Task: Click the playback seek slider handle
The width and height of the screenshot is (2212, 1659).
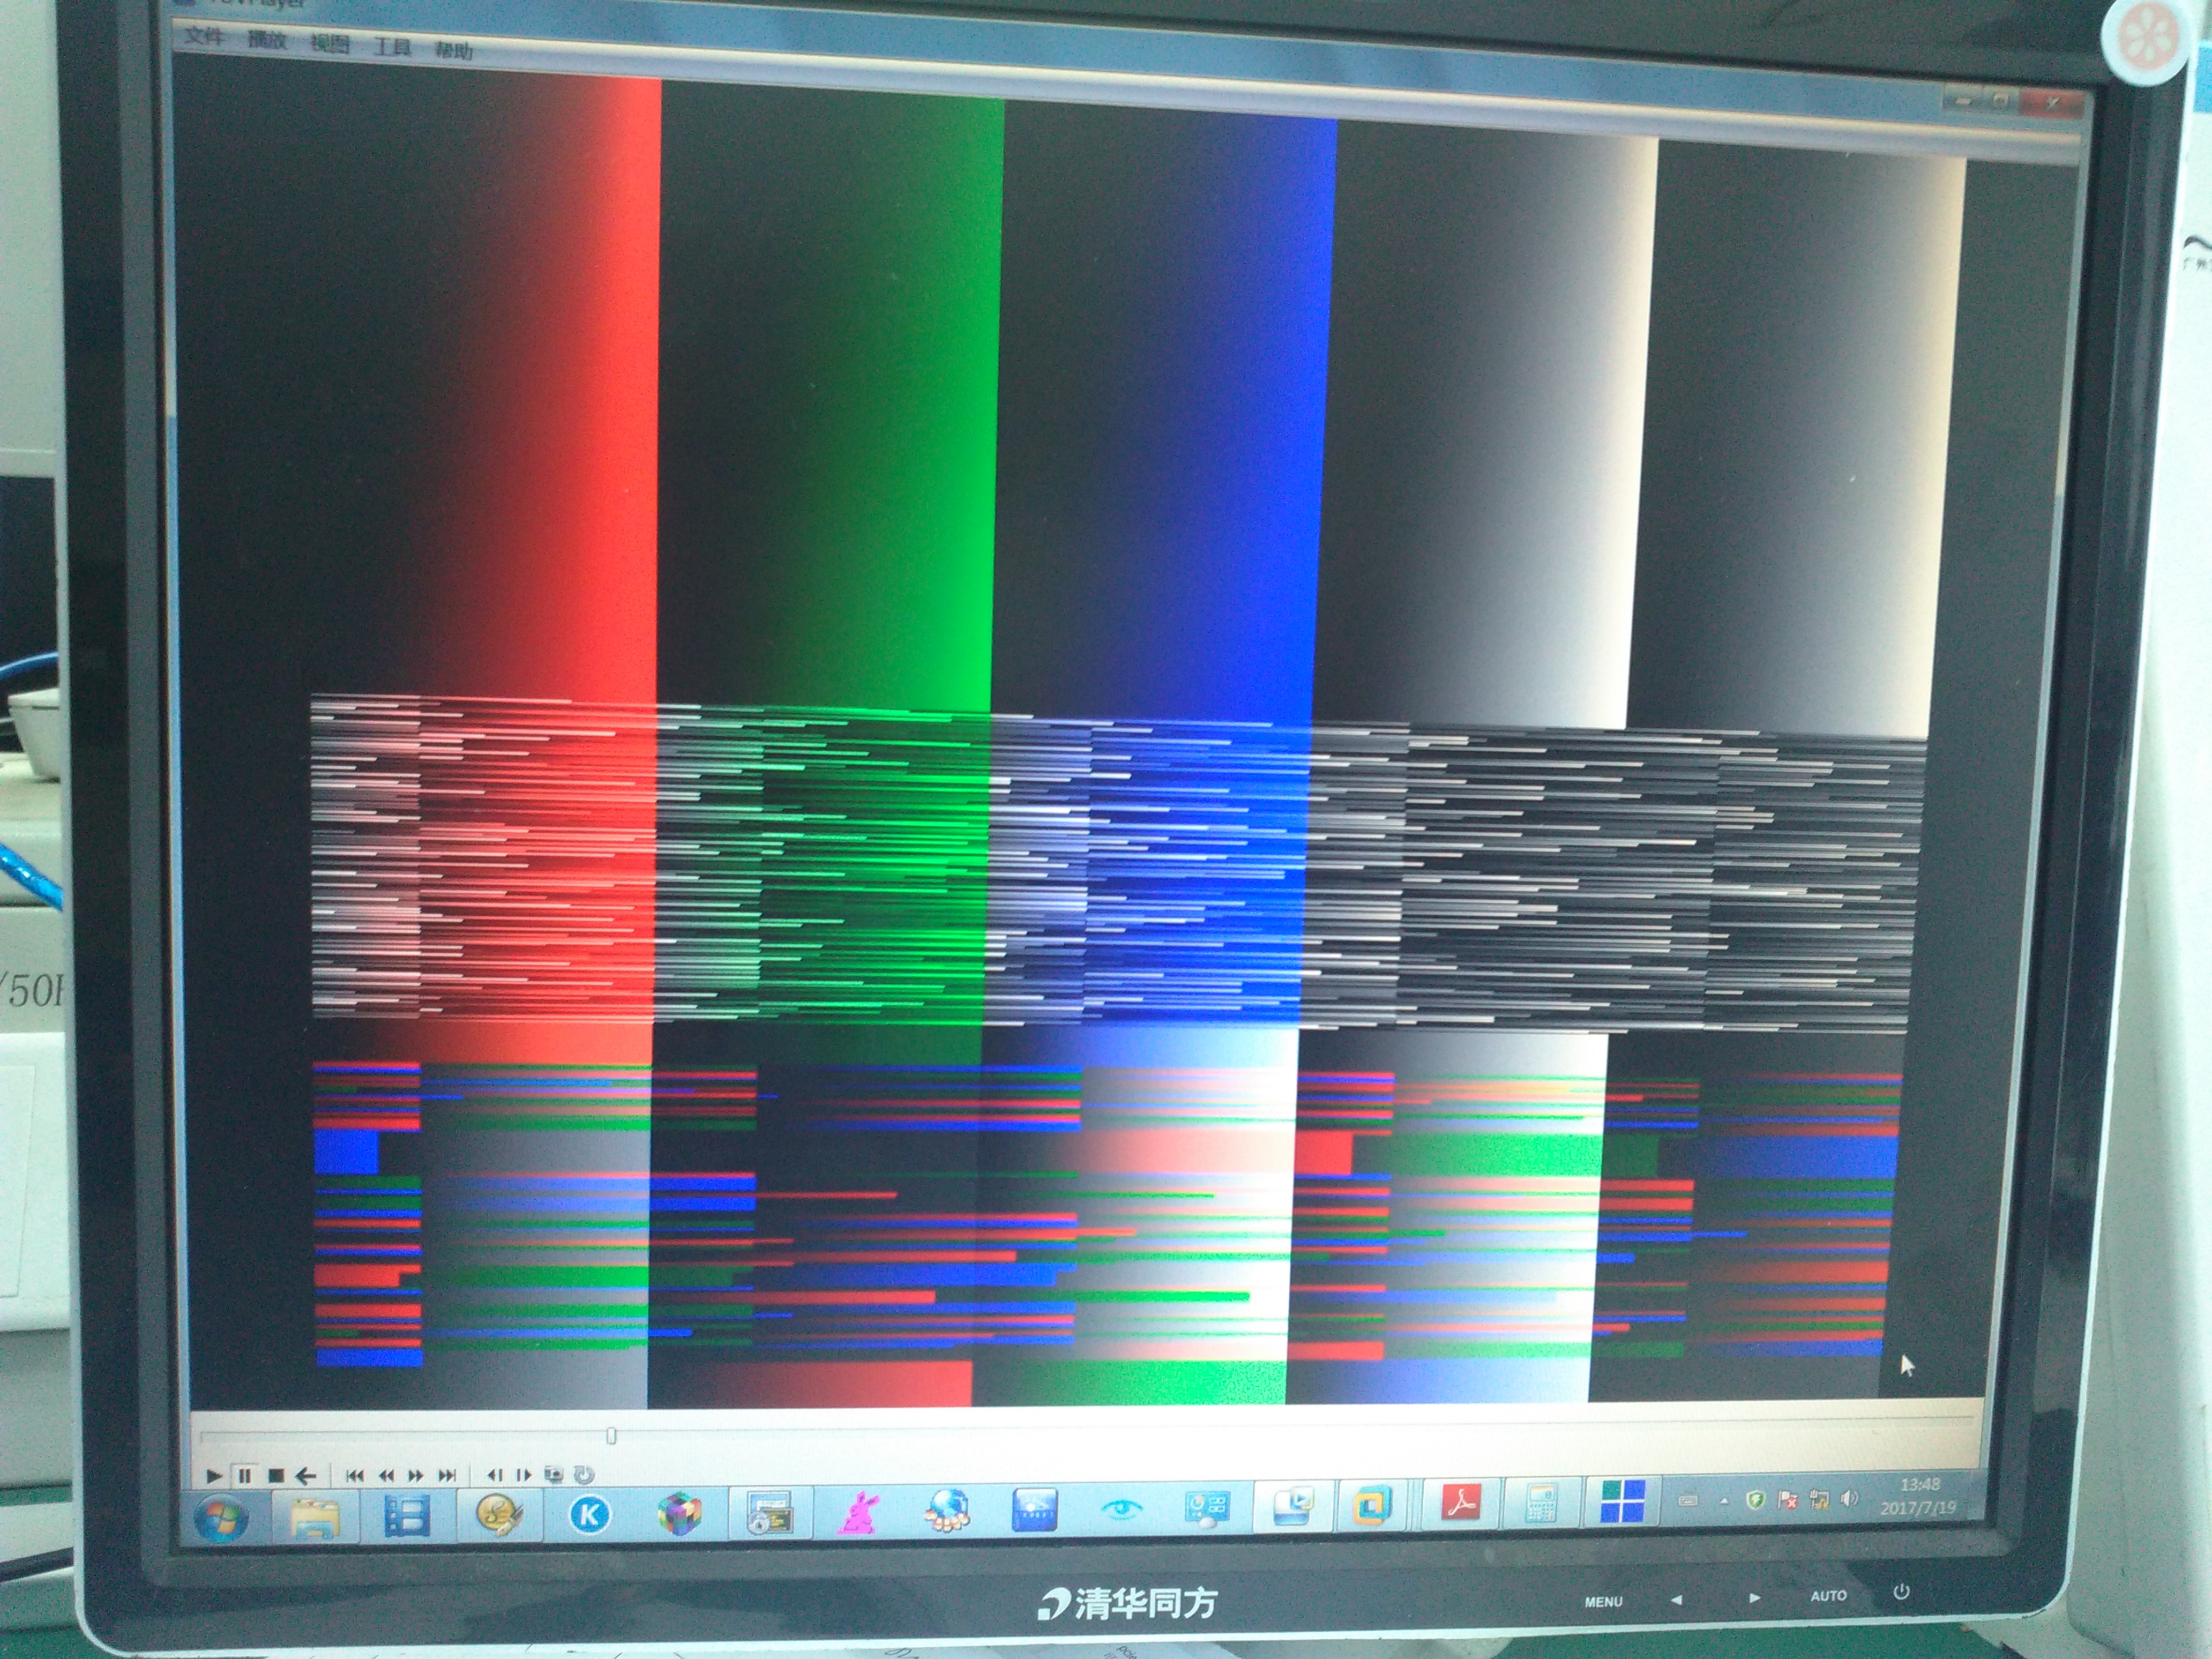Action: tap(611, 1436)
